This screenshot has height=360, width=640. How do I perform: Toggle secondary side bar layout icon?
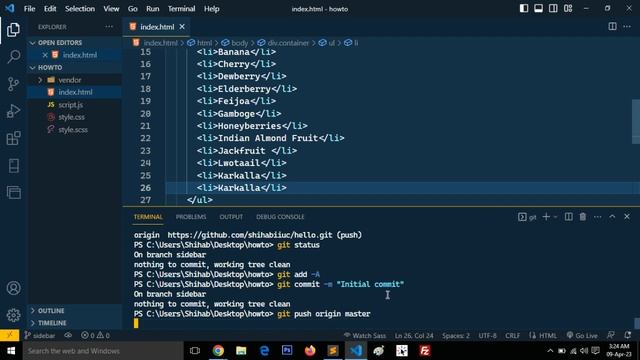click(x=553, y=9)
